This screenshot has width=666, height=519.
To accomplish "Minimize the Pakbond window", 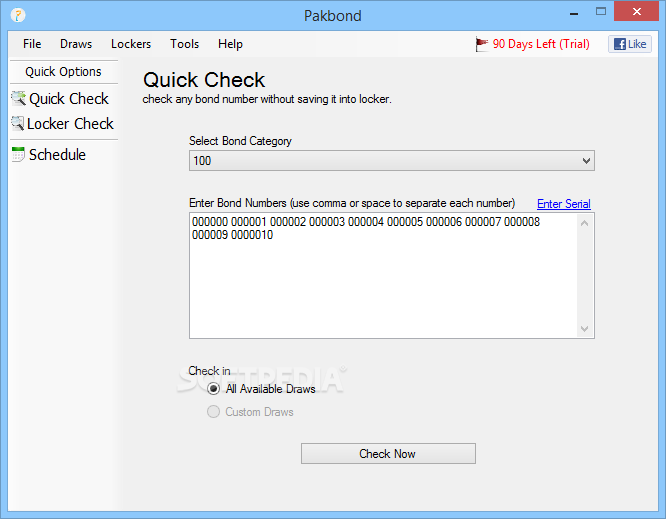I will pyautogui.click(x=574, y=13).
